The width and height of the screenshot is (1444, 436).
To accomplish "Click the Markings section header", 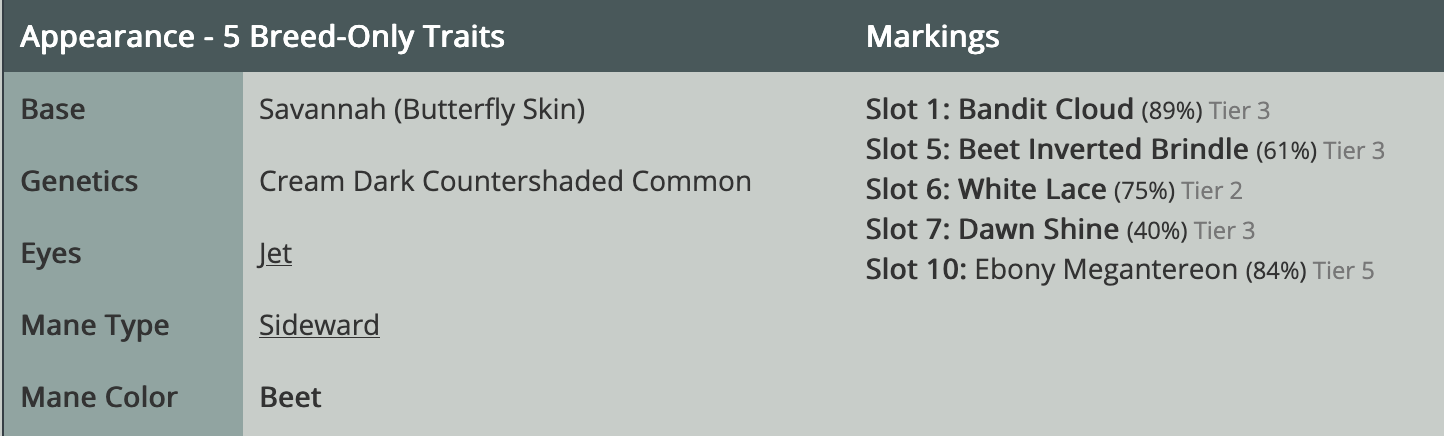I will 932,38.
